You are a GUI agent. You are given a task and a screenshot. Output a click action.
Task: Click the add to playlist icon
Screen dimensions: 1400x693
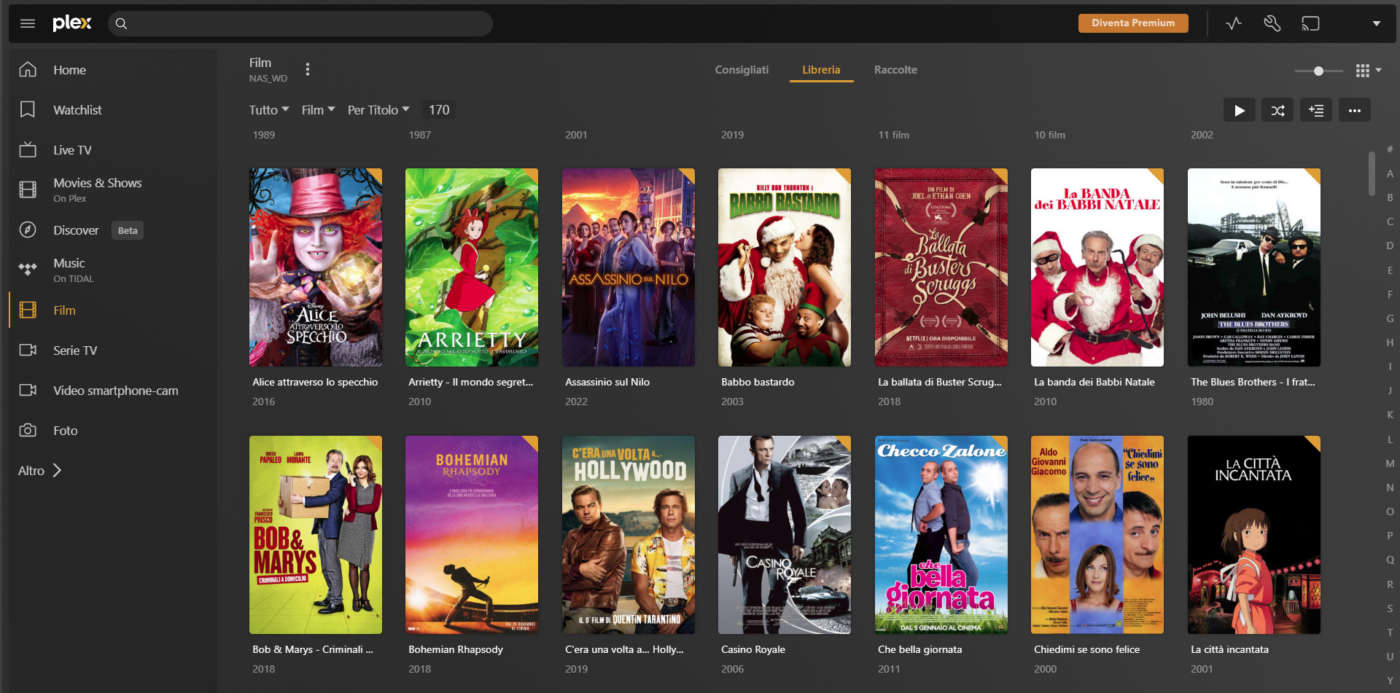pyautogui.click(x=1316, y=111)
